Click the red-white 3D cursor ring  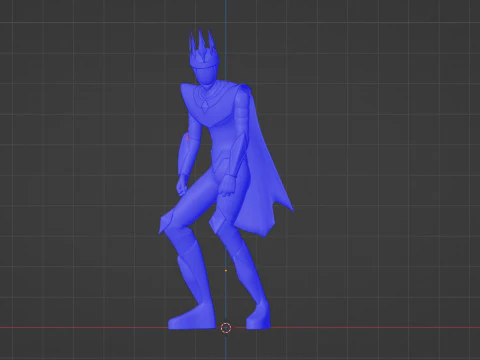(226, 328)
